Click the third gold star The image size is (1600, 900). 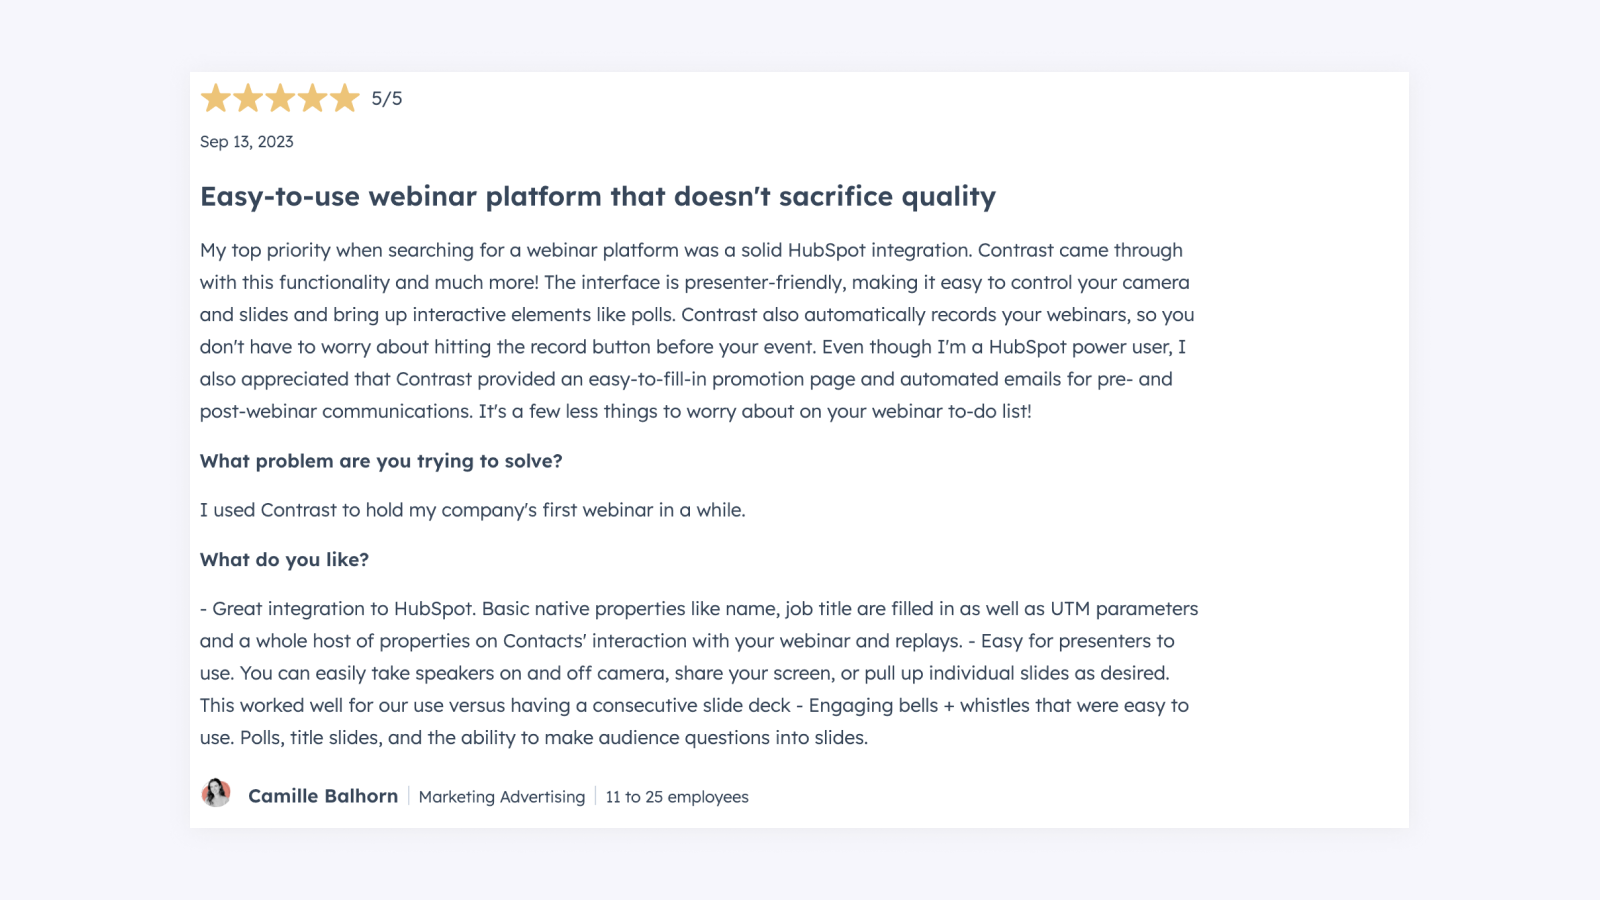(x=280, y=98)
